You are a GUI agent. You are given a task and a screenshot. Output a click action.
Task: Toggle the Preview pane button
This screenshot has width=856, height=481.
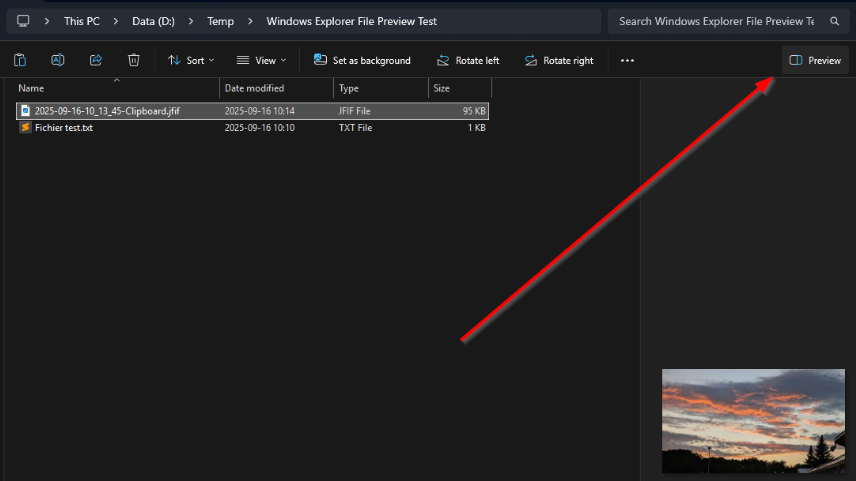(815, 60)
